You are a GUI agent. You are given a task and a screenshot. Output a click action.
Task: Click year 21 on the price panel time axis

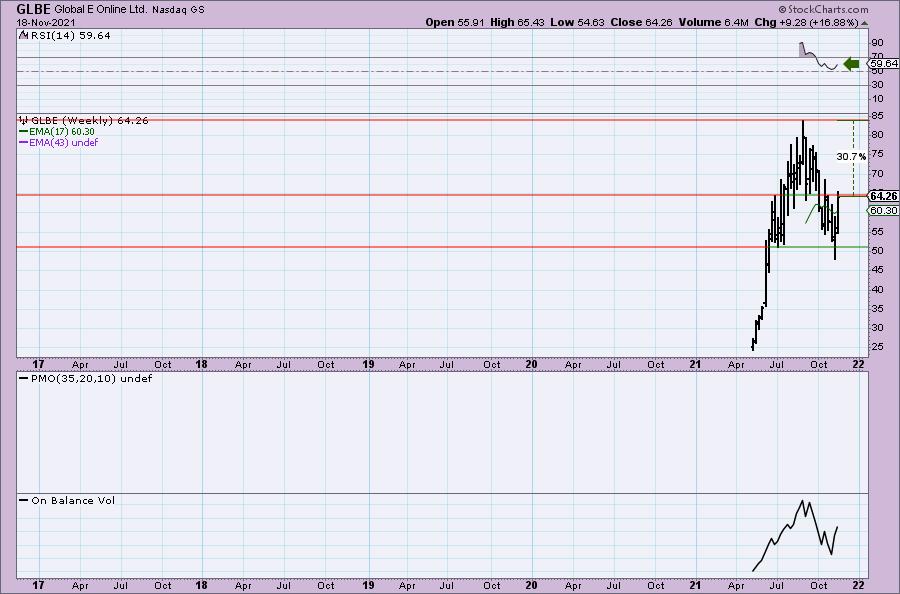695,364
